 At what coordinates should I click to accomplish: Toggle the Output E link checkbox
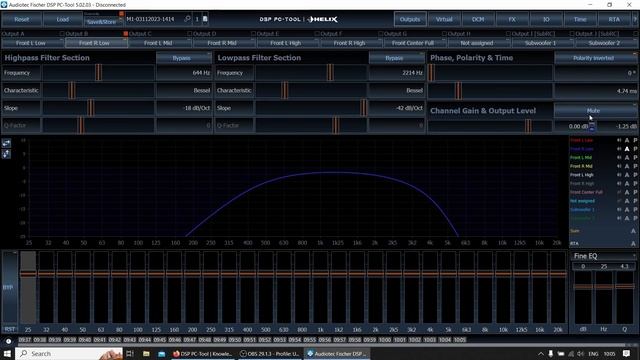[x=317, y=33]
